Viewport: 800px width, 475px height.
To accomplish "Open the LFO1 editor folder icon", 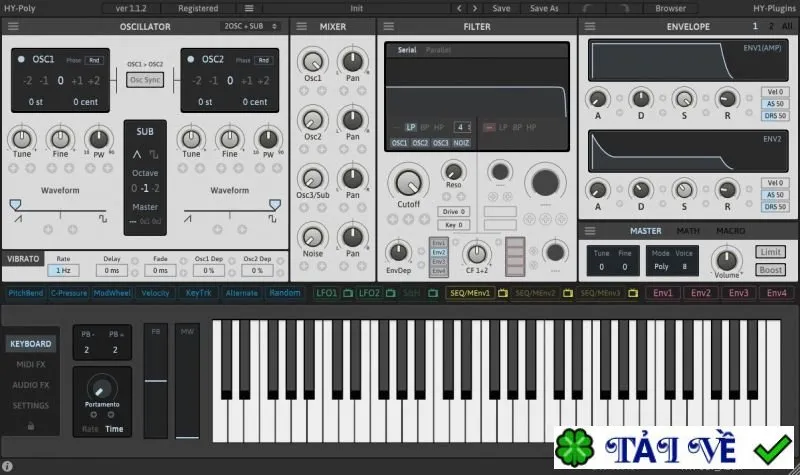I will point(348,293).
